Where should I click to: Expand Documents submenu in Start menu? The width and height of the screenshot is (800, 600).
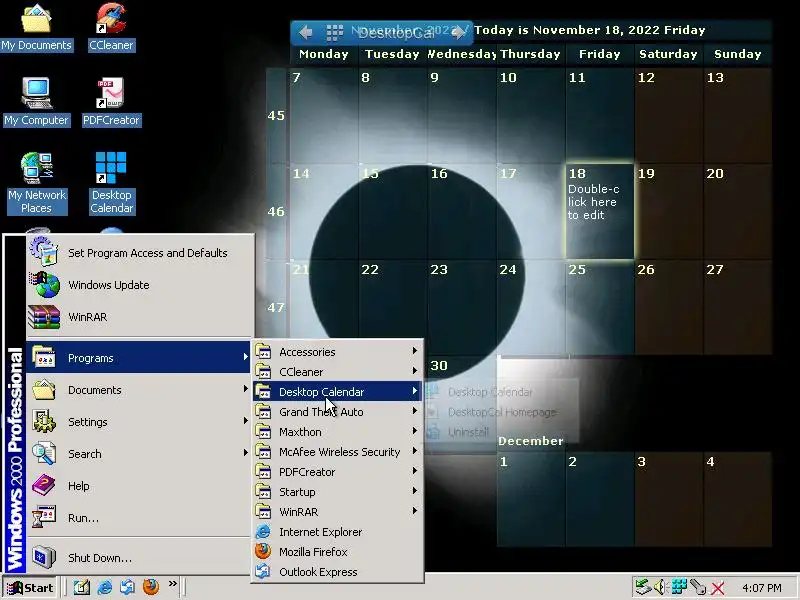tap(139, 390)
